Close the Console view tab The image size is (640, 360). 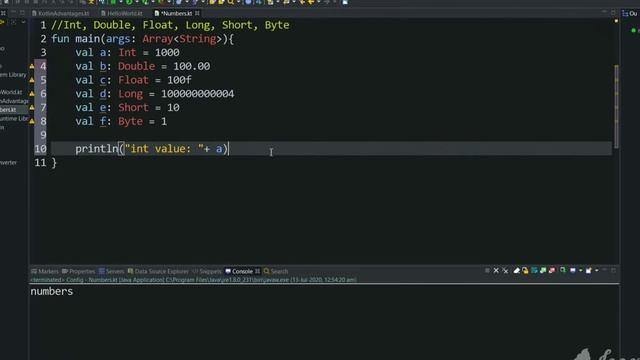tap(258, 271)
